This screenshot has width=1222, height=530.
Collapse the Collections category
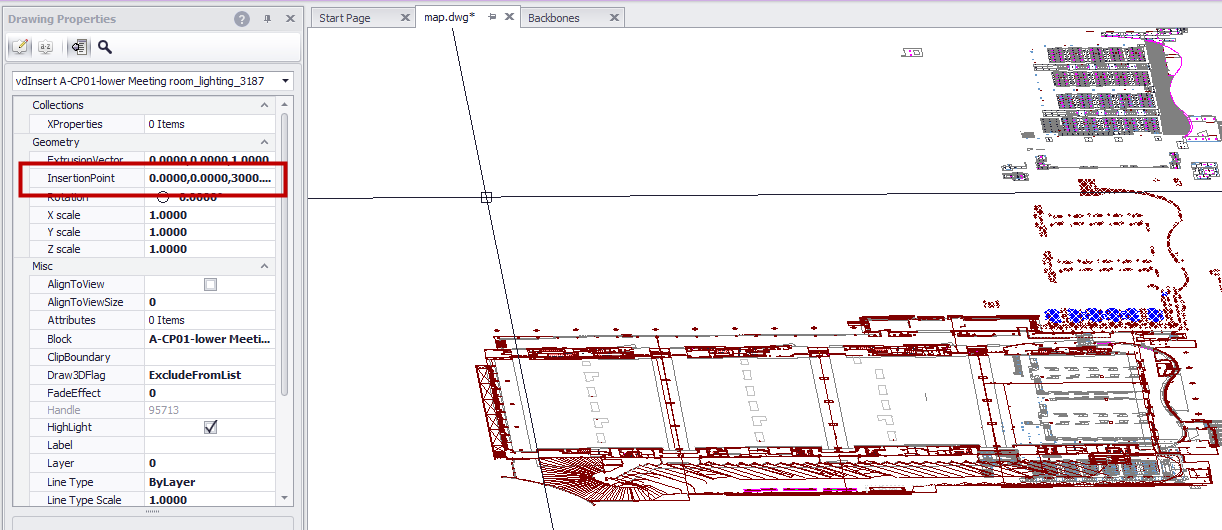[x=265, y=105]
